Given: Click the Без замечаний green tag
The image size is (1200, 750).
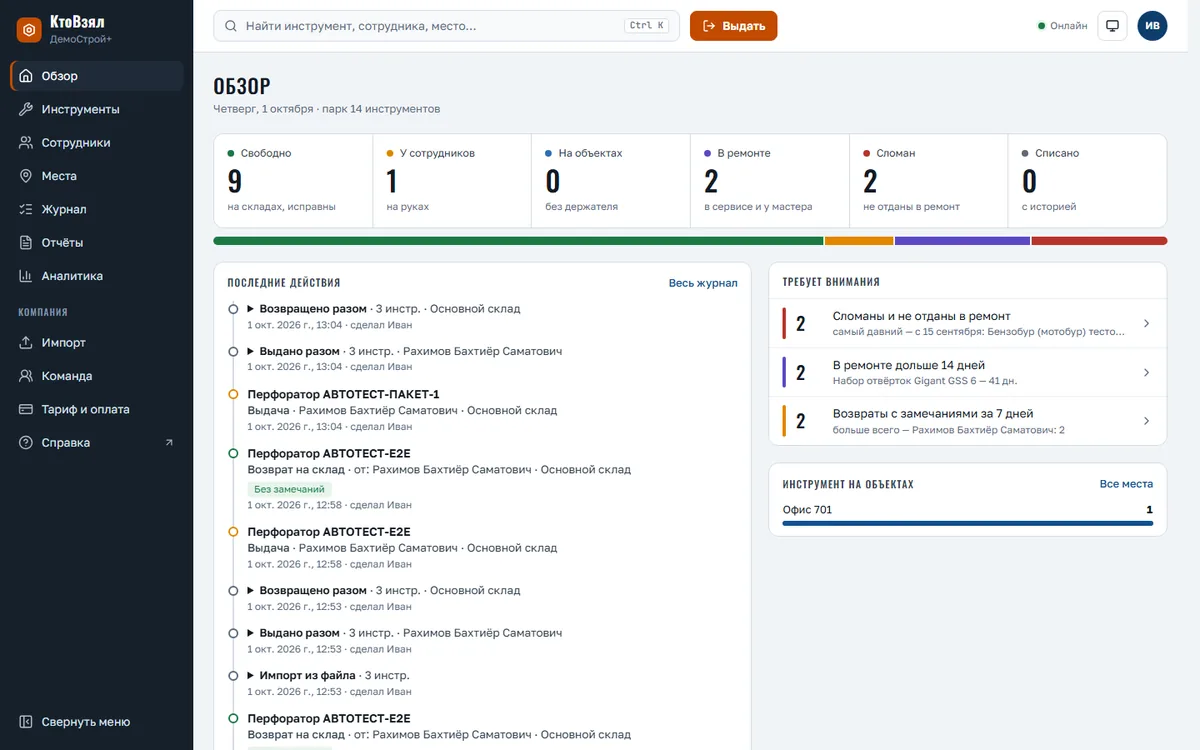Looking at the screenshot, I should point(290,490).
